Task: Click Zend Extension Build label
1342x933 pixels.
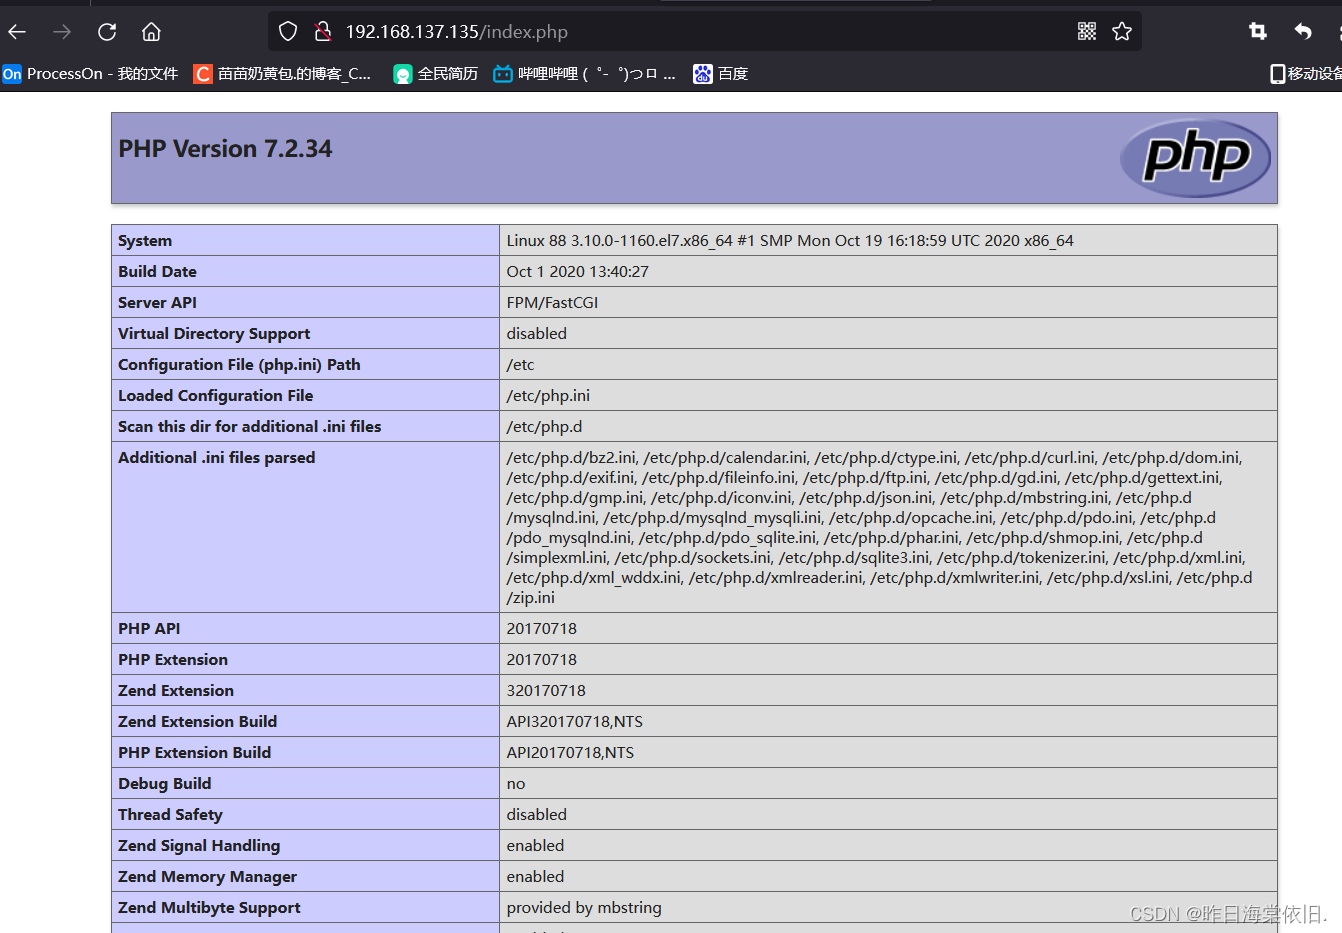Action: (197, 722)
